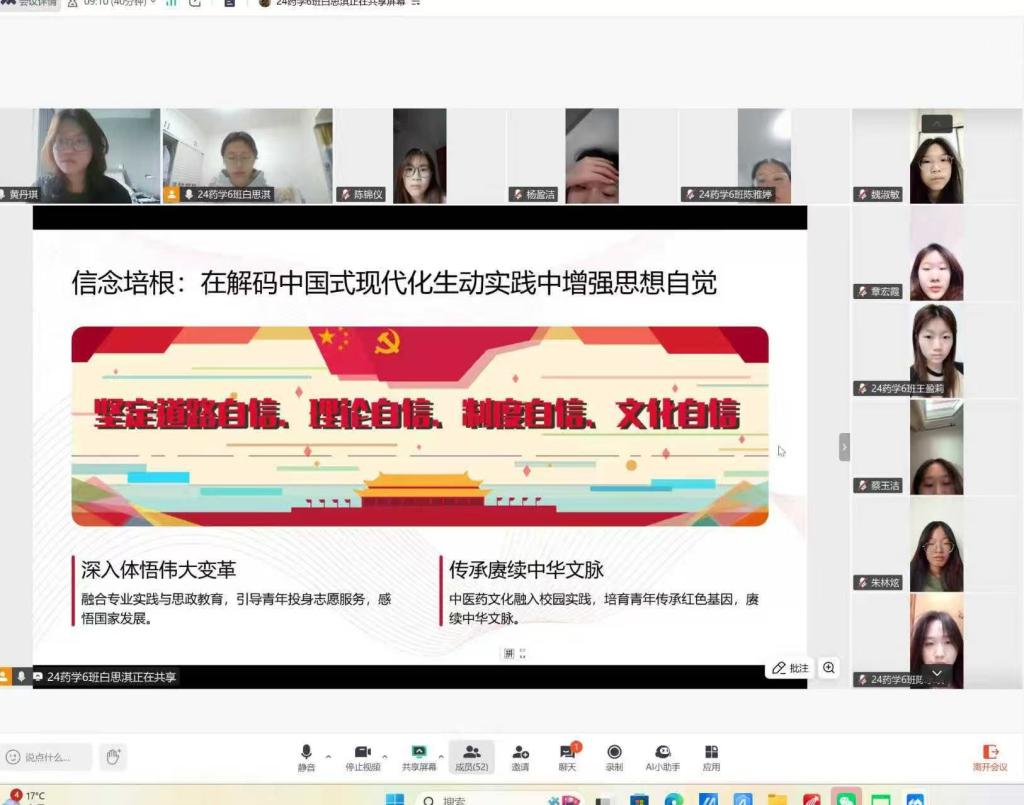The width and height of the screenshot is (1024, 805).
Task: Open the 成员(52) members list
Action: pyautogui.click(x=471, y=757)
